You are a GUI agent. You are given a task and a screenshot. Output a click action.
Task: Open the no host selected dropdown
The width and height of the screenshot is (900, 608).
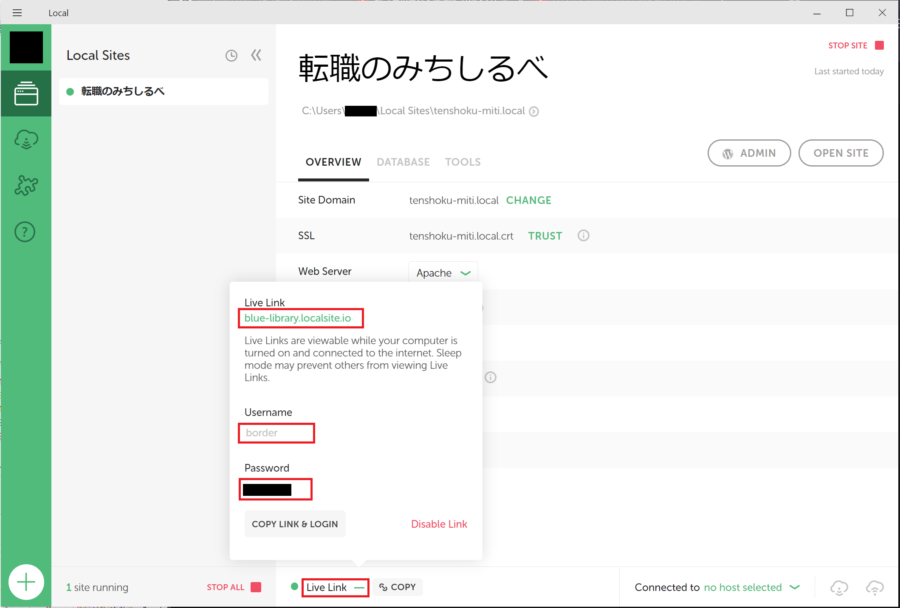pyautogui.click(x=752, y=587)
